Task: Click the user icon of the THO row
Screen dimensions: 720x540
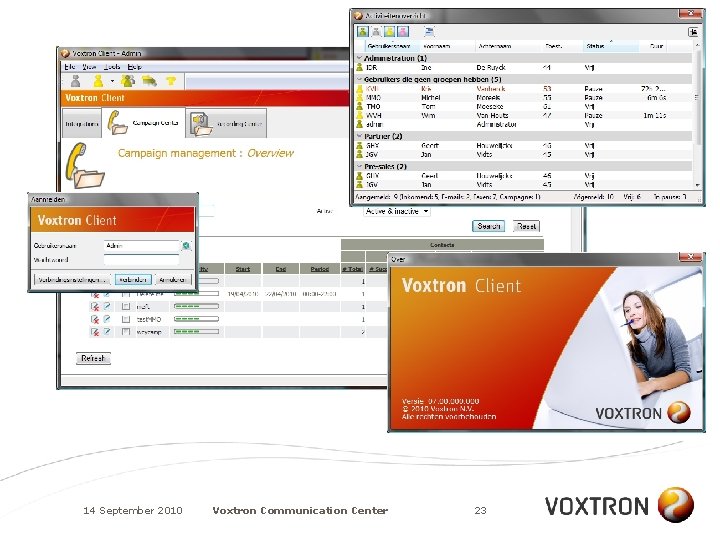Action: (360, 107)
